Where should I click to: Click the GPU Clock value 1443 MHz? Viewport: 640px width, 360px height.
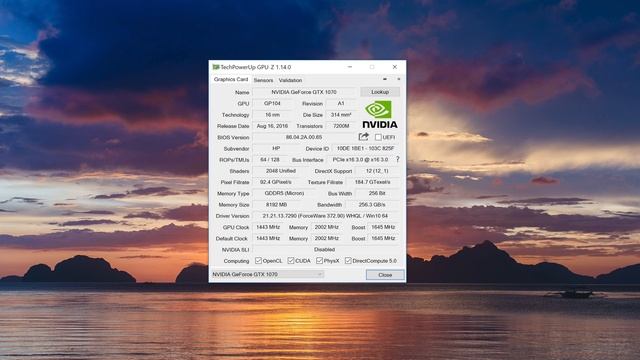[x=268, y=227]
